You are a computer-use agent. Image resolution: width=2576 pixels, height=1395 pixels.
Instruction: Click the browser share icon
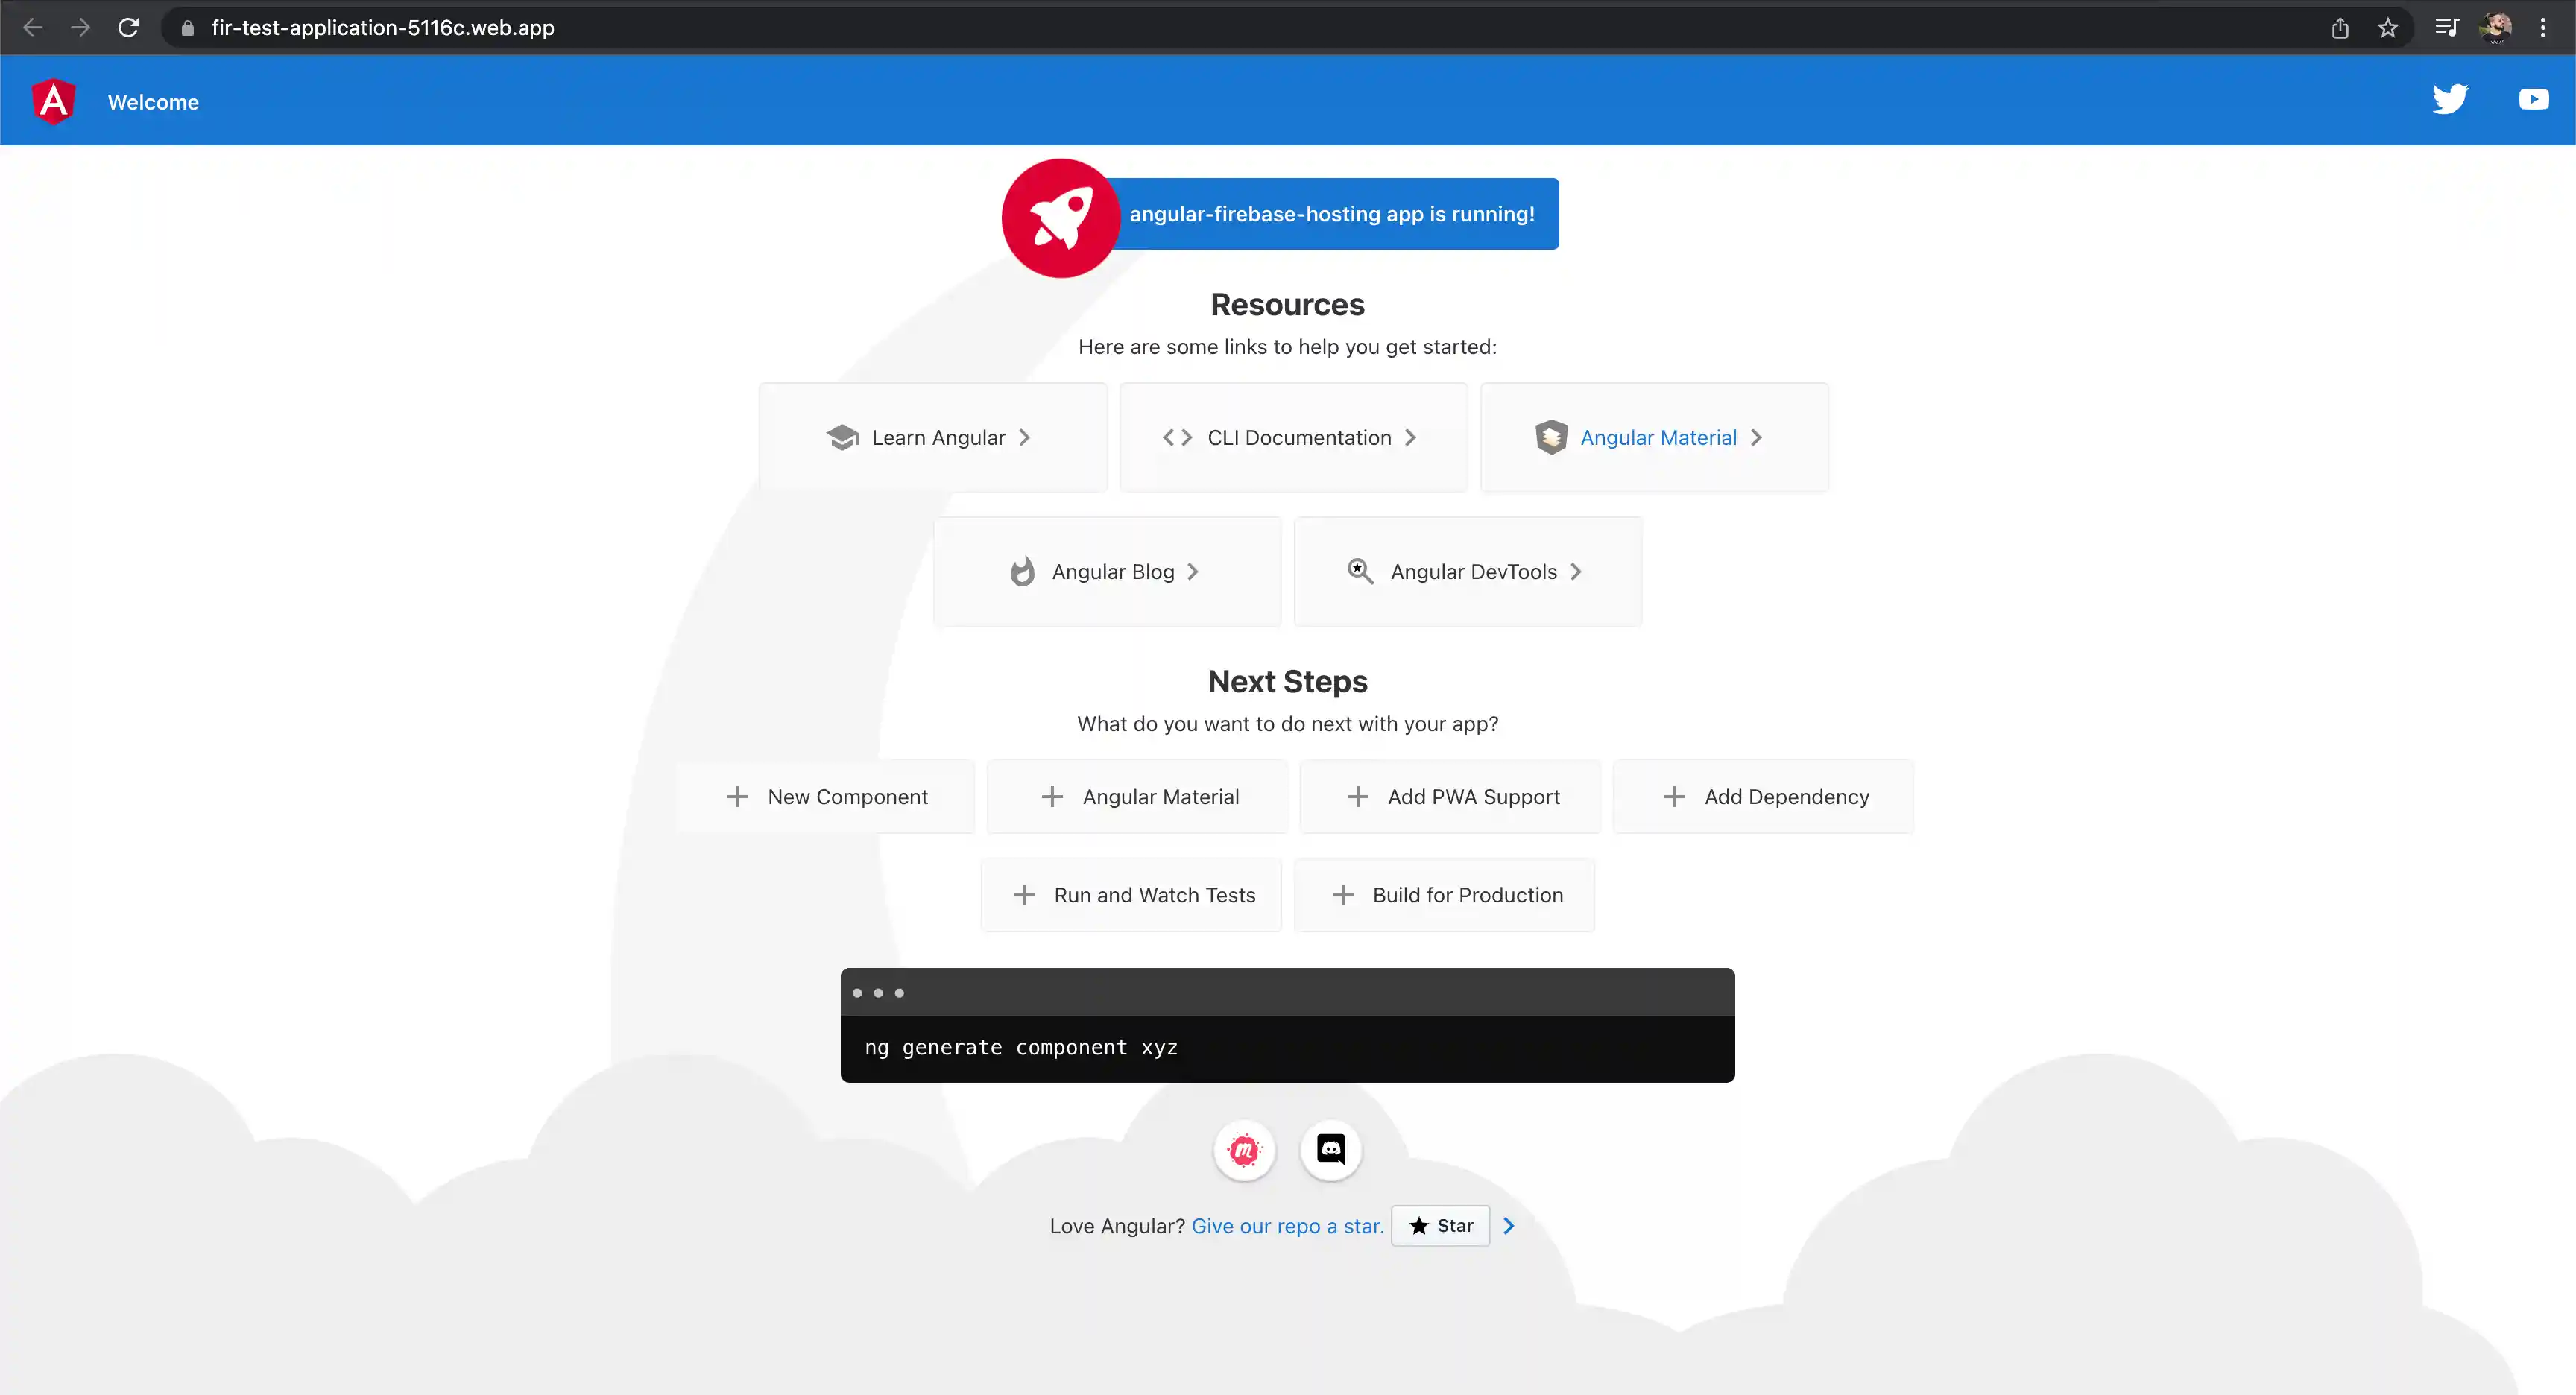click(x=2340, y=28)
